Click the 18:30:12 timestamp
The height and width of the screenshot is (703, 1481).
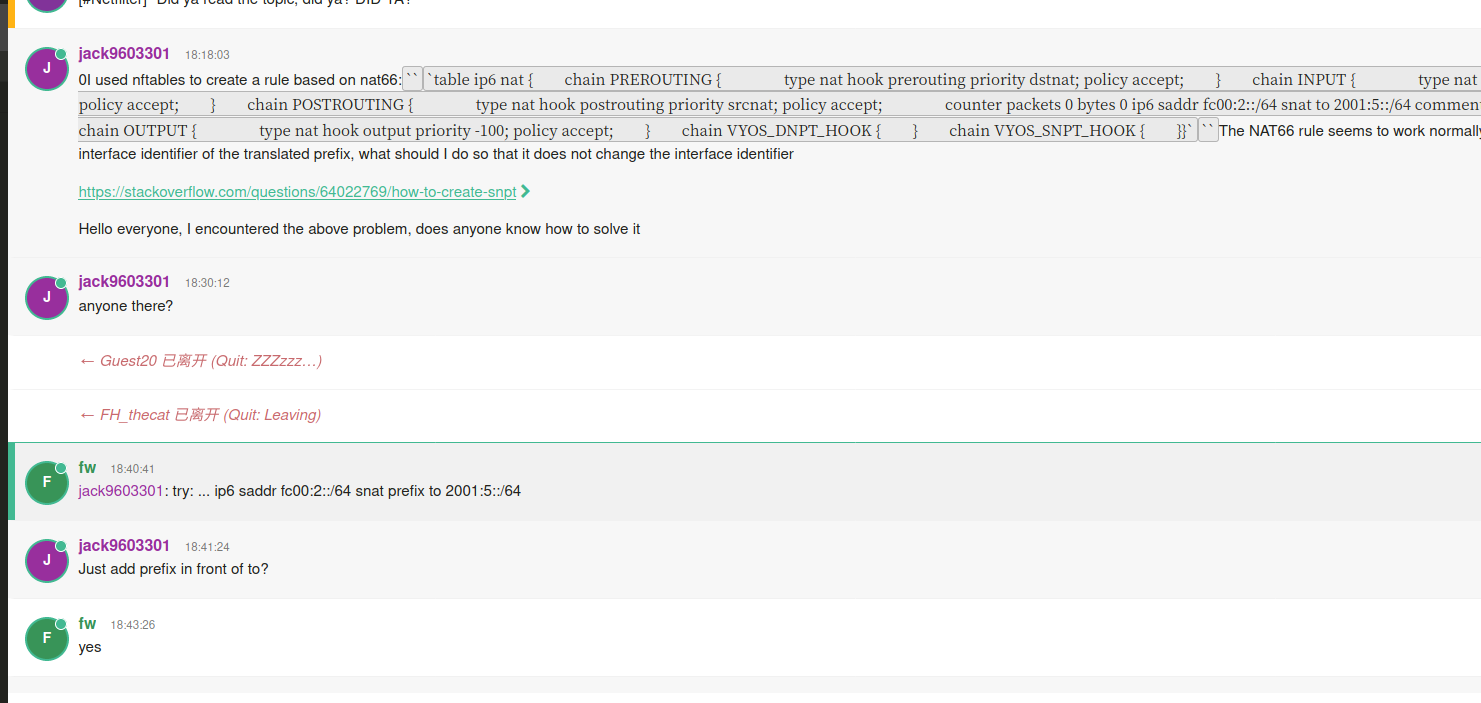tap(207, 283)
